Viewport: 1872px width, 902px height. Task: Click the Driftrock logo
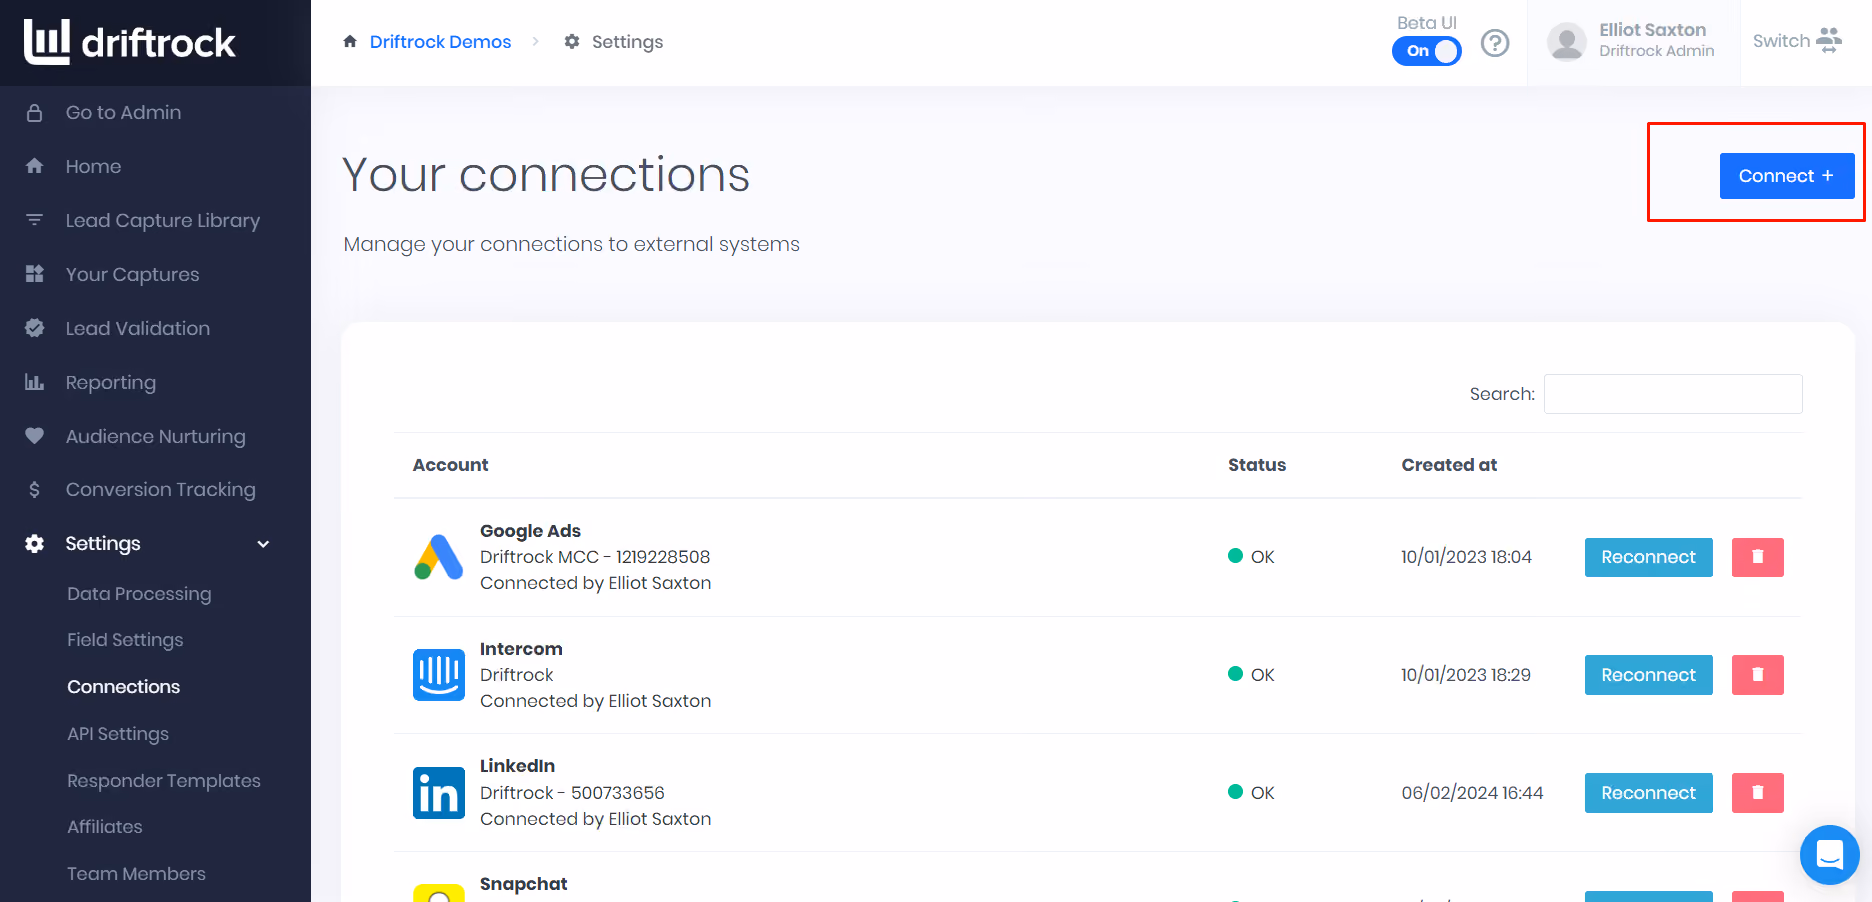click(130, 42)
